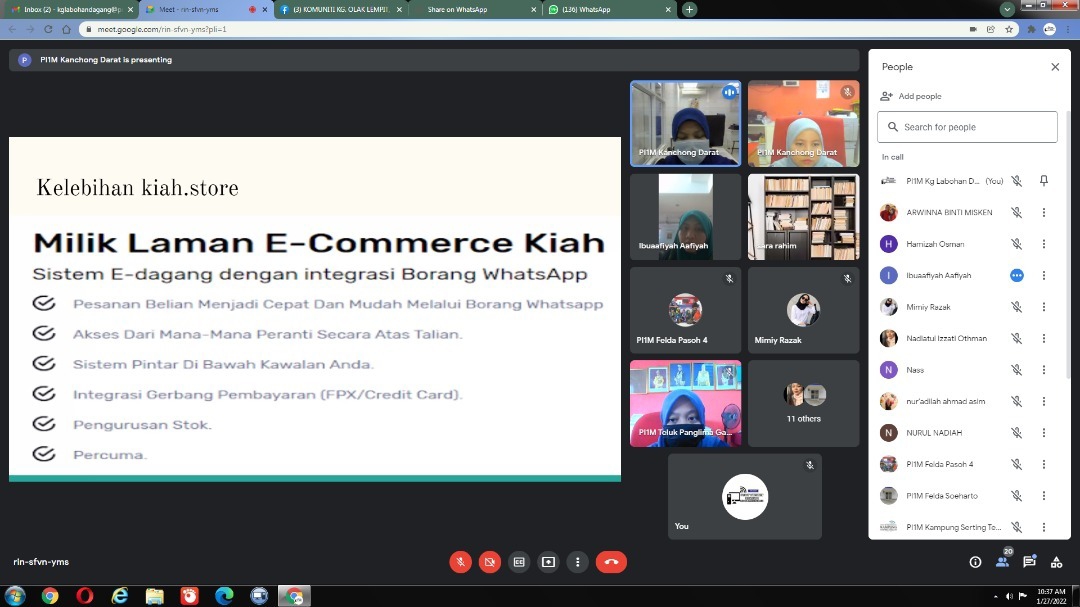Reload the page
This screenshot has height=607, width=1080.
pyautogui.click(x=48, y=29)
